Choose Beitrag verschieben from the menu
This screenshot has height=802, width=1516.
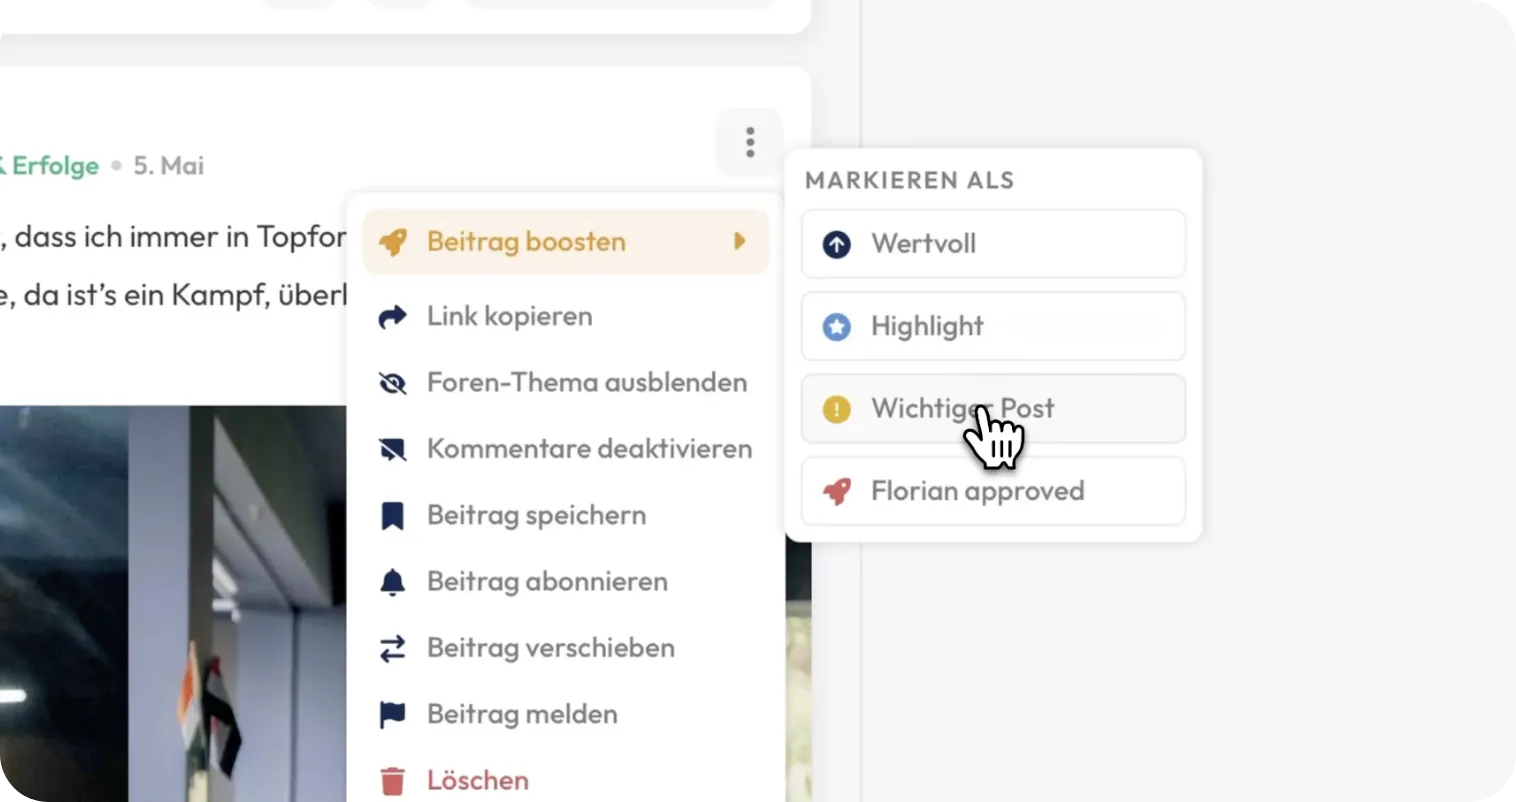point(566,648)
